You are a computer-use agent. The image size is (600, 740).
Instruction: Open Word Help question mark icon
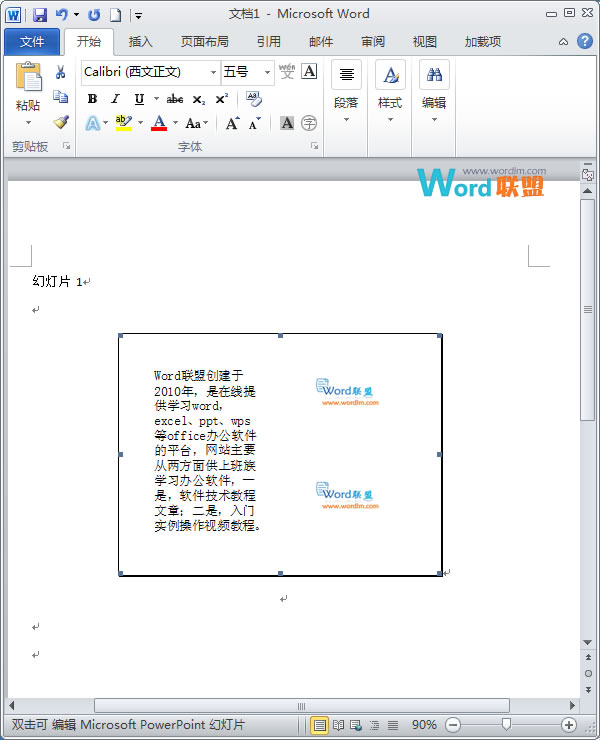(x=585, y=42)
